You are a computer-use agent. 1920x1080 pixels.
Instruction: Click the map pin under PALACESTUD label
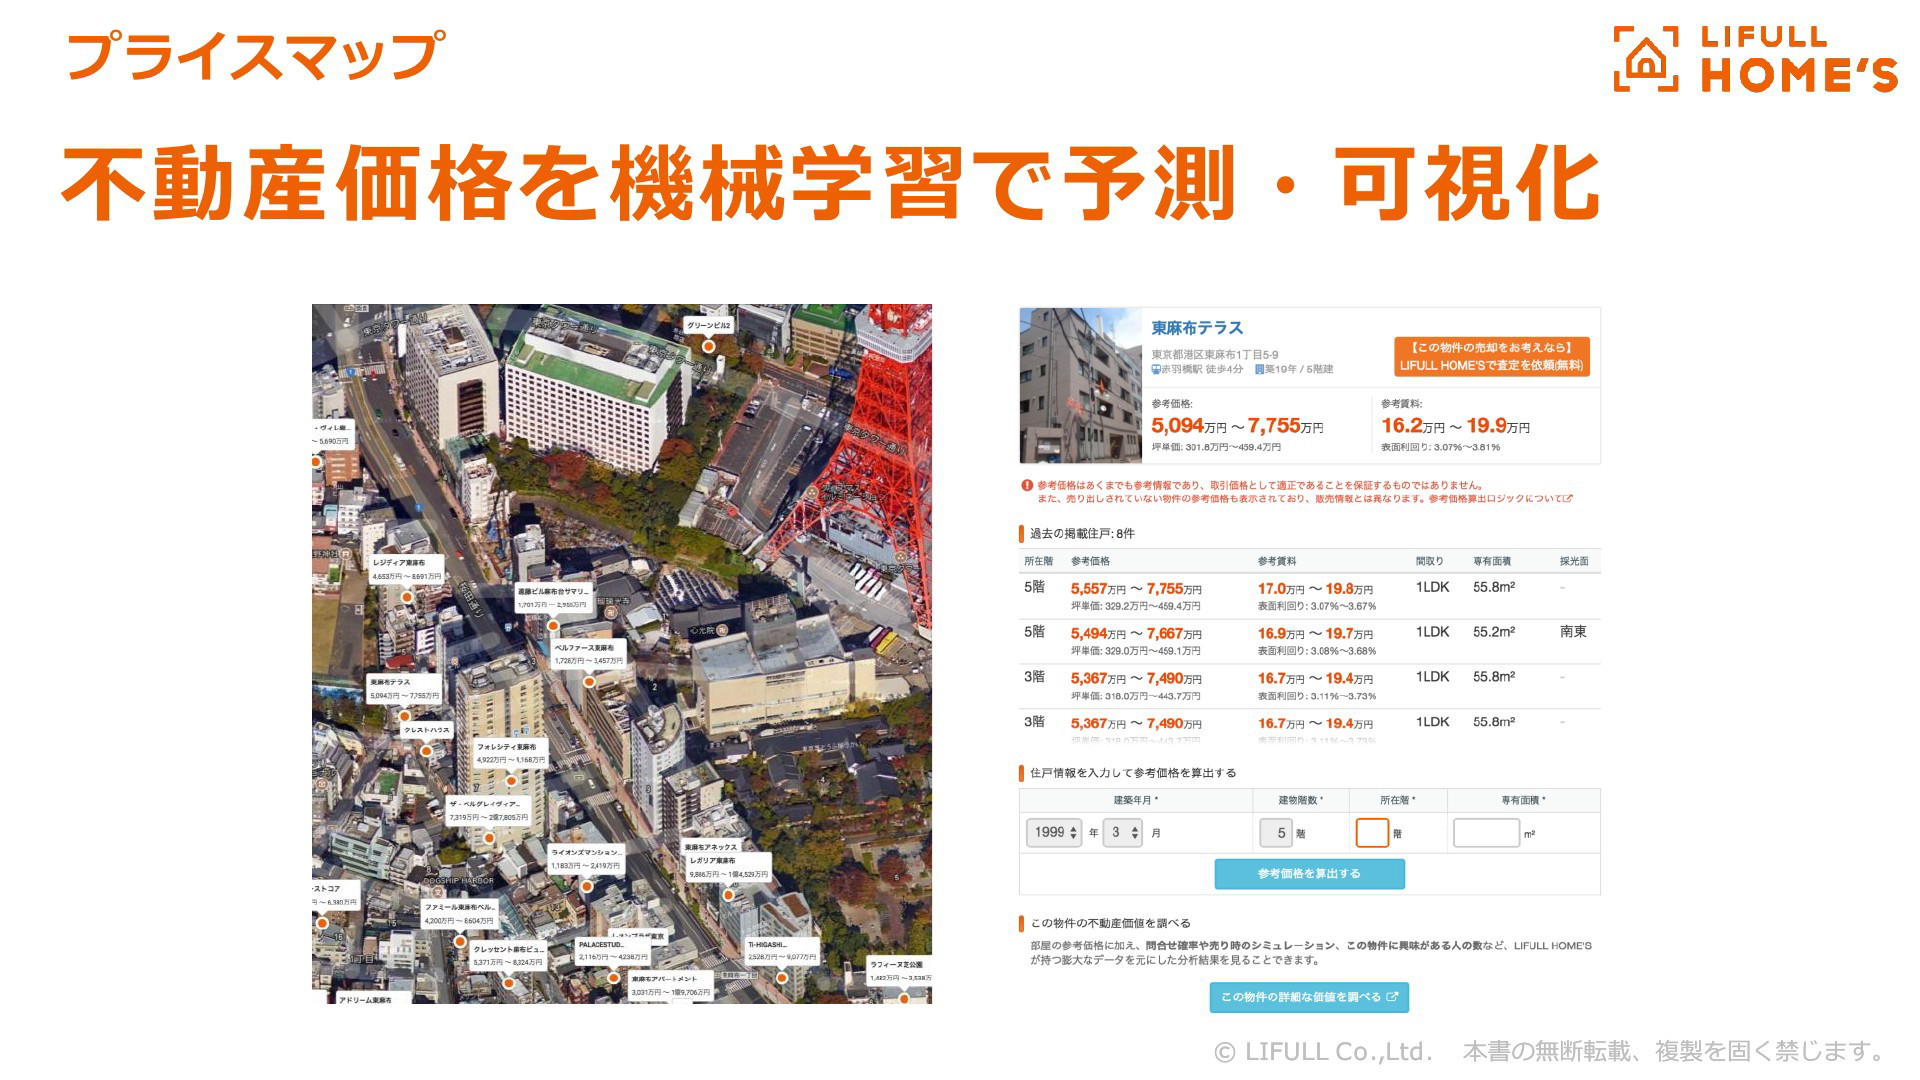point(614,978)
